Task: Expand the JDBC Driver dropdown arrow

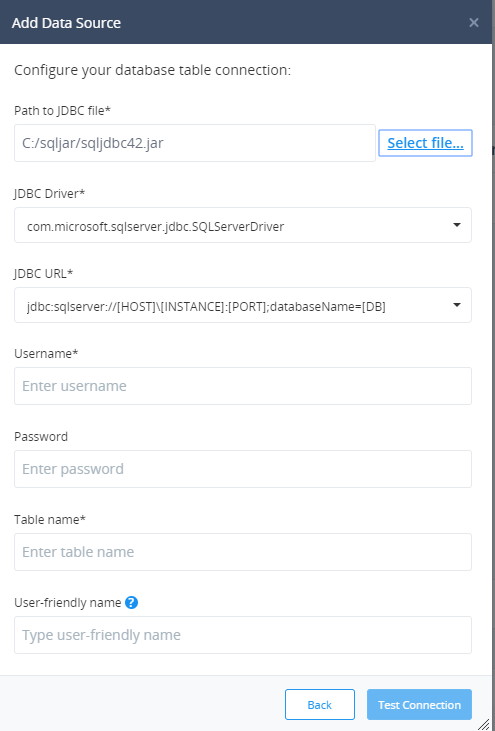Action: (x=457, y=225)
